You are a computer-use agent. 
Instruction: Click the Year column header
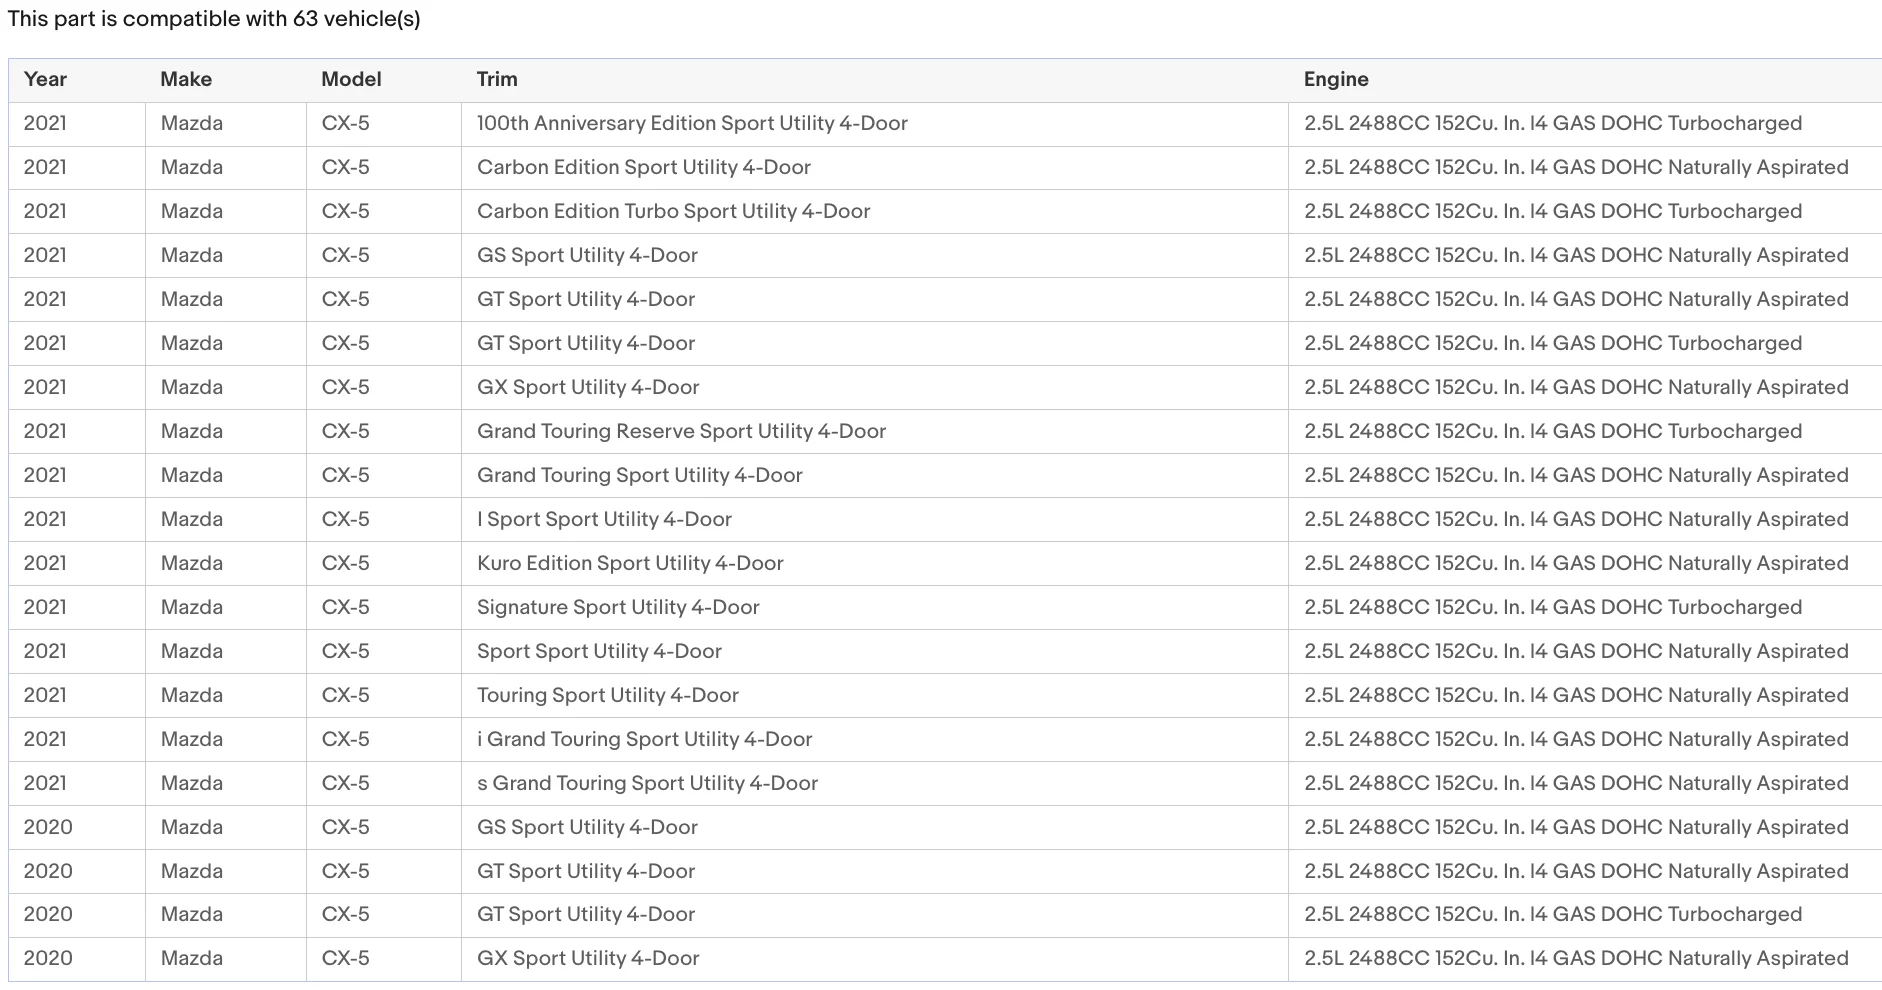tap(45, 79)
